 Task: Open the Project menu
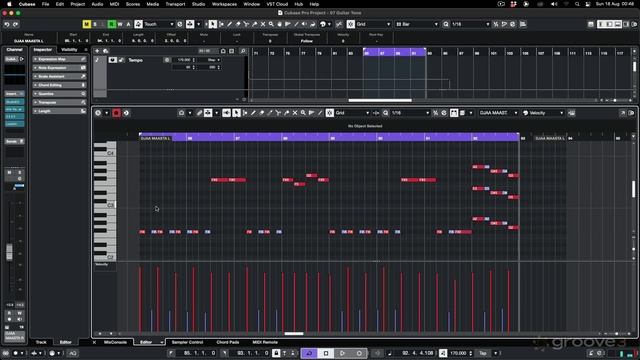pos(78,4)
